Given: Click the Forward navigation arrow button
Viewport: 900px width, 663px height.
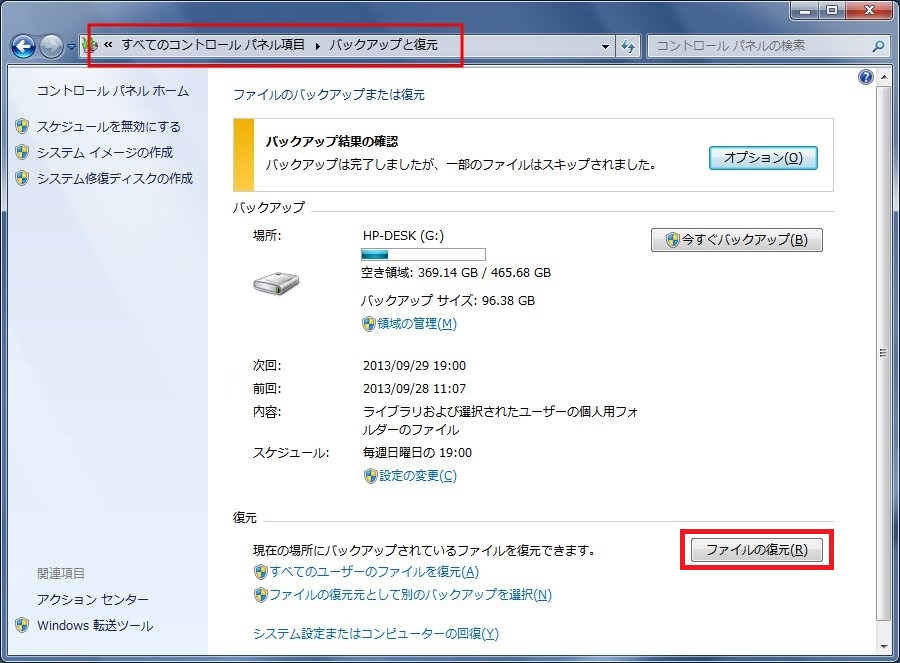Looking at the screenshot, I should [51, 46].
